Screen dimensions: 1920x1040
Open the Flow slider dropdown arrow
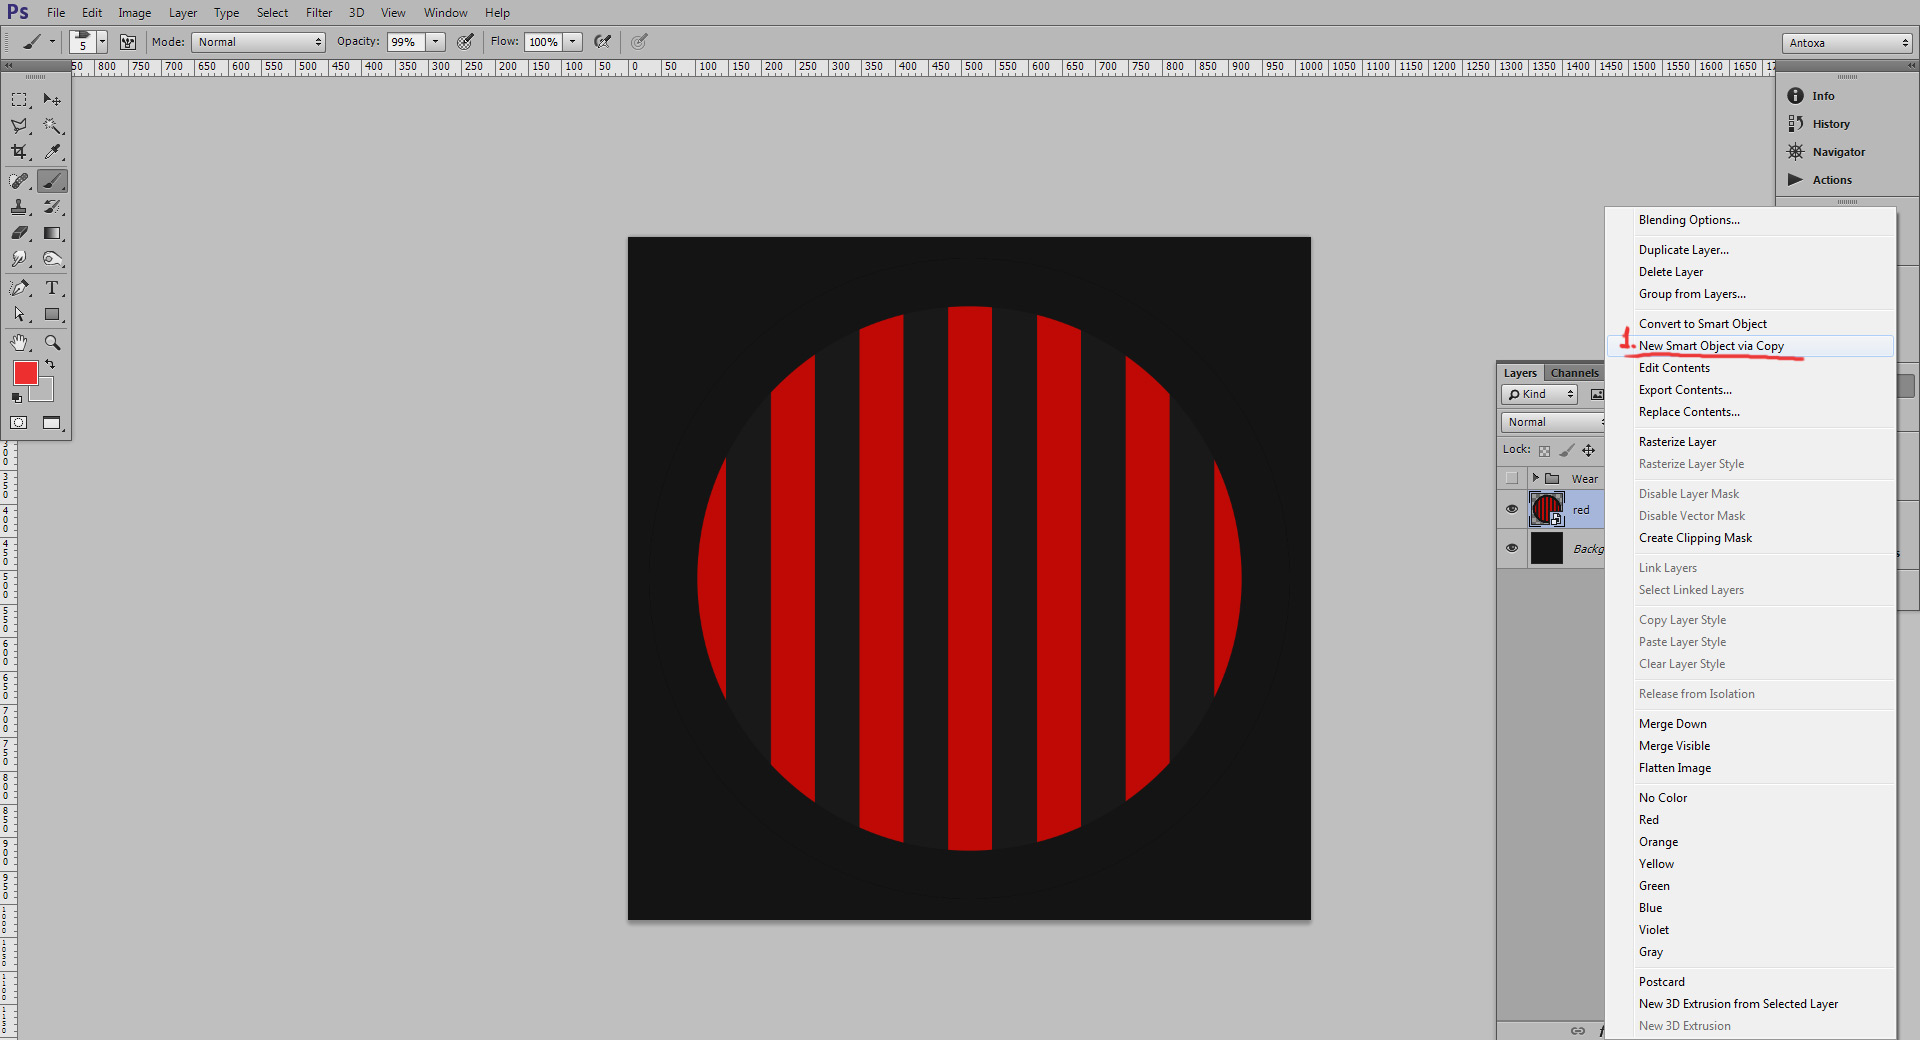(573, 42)
